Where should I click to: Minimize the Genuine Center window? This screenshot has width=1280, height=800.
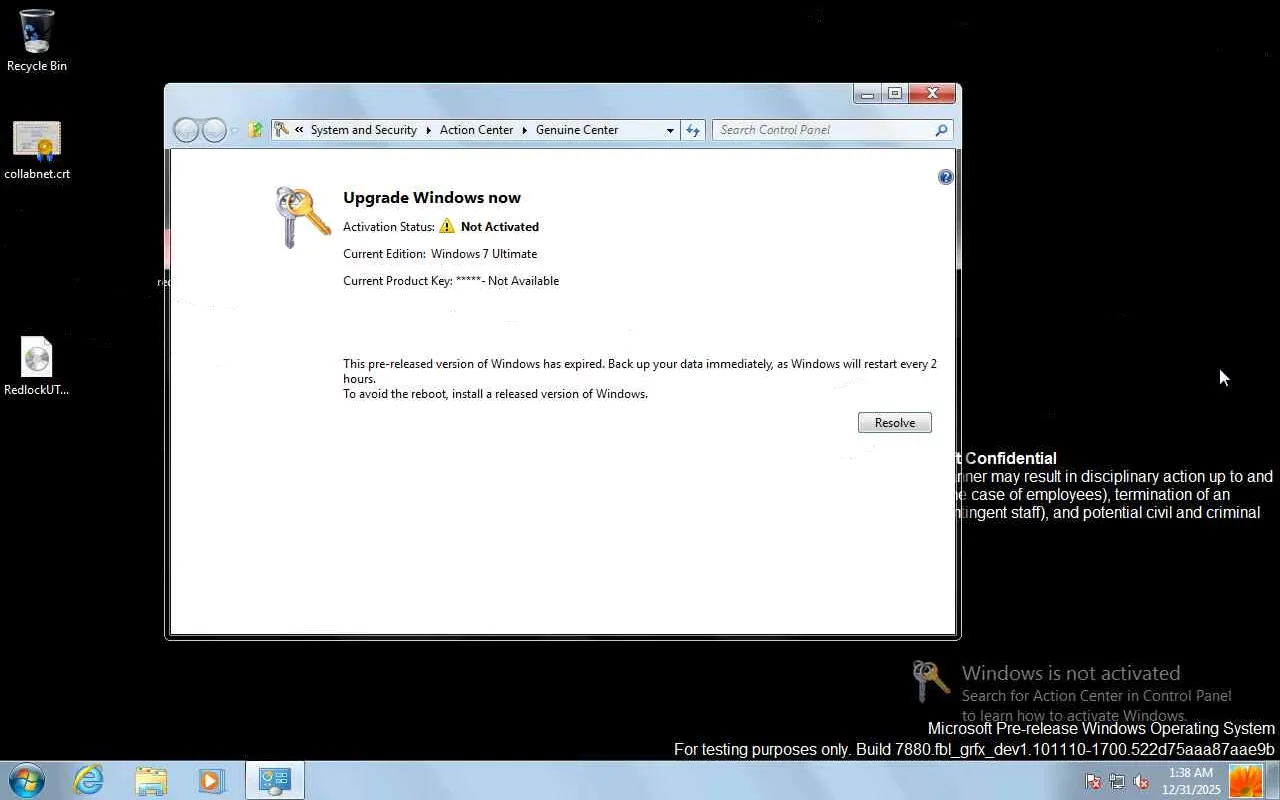click(x=867, y=94)
